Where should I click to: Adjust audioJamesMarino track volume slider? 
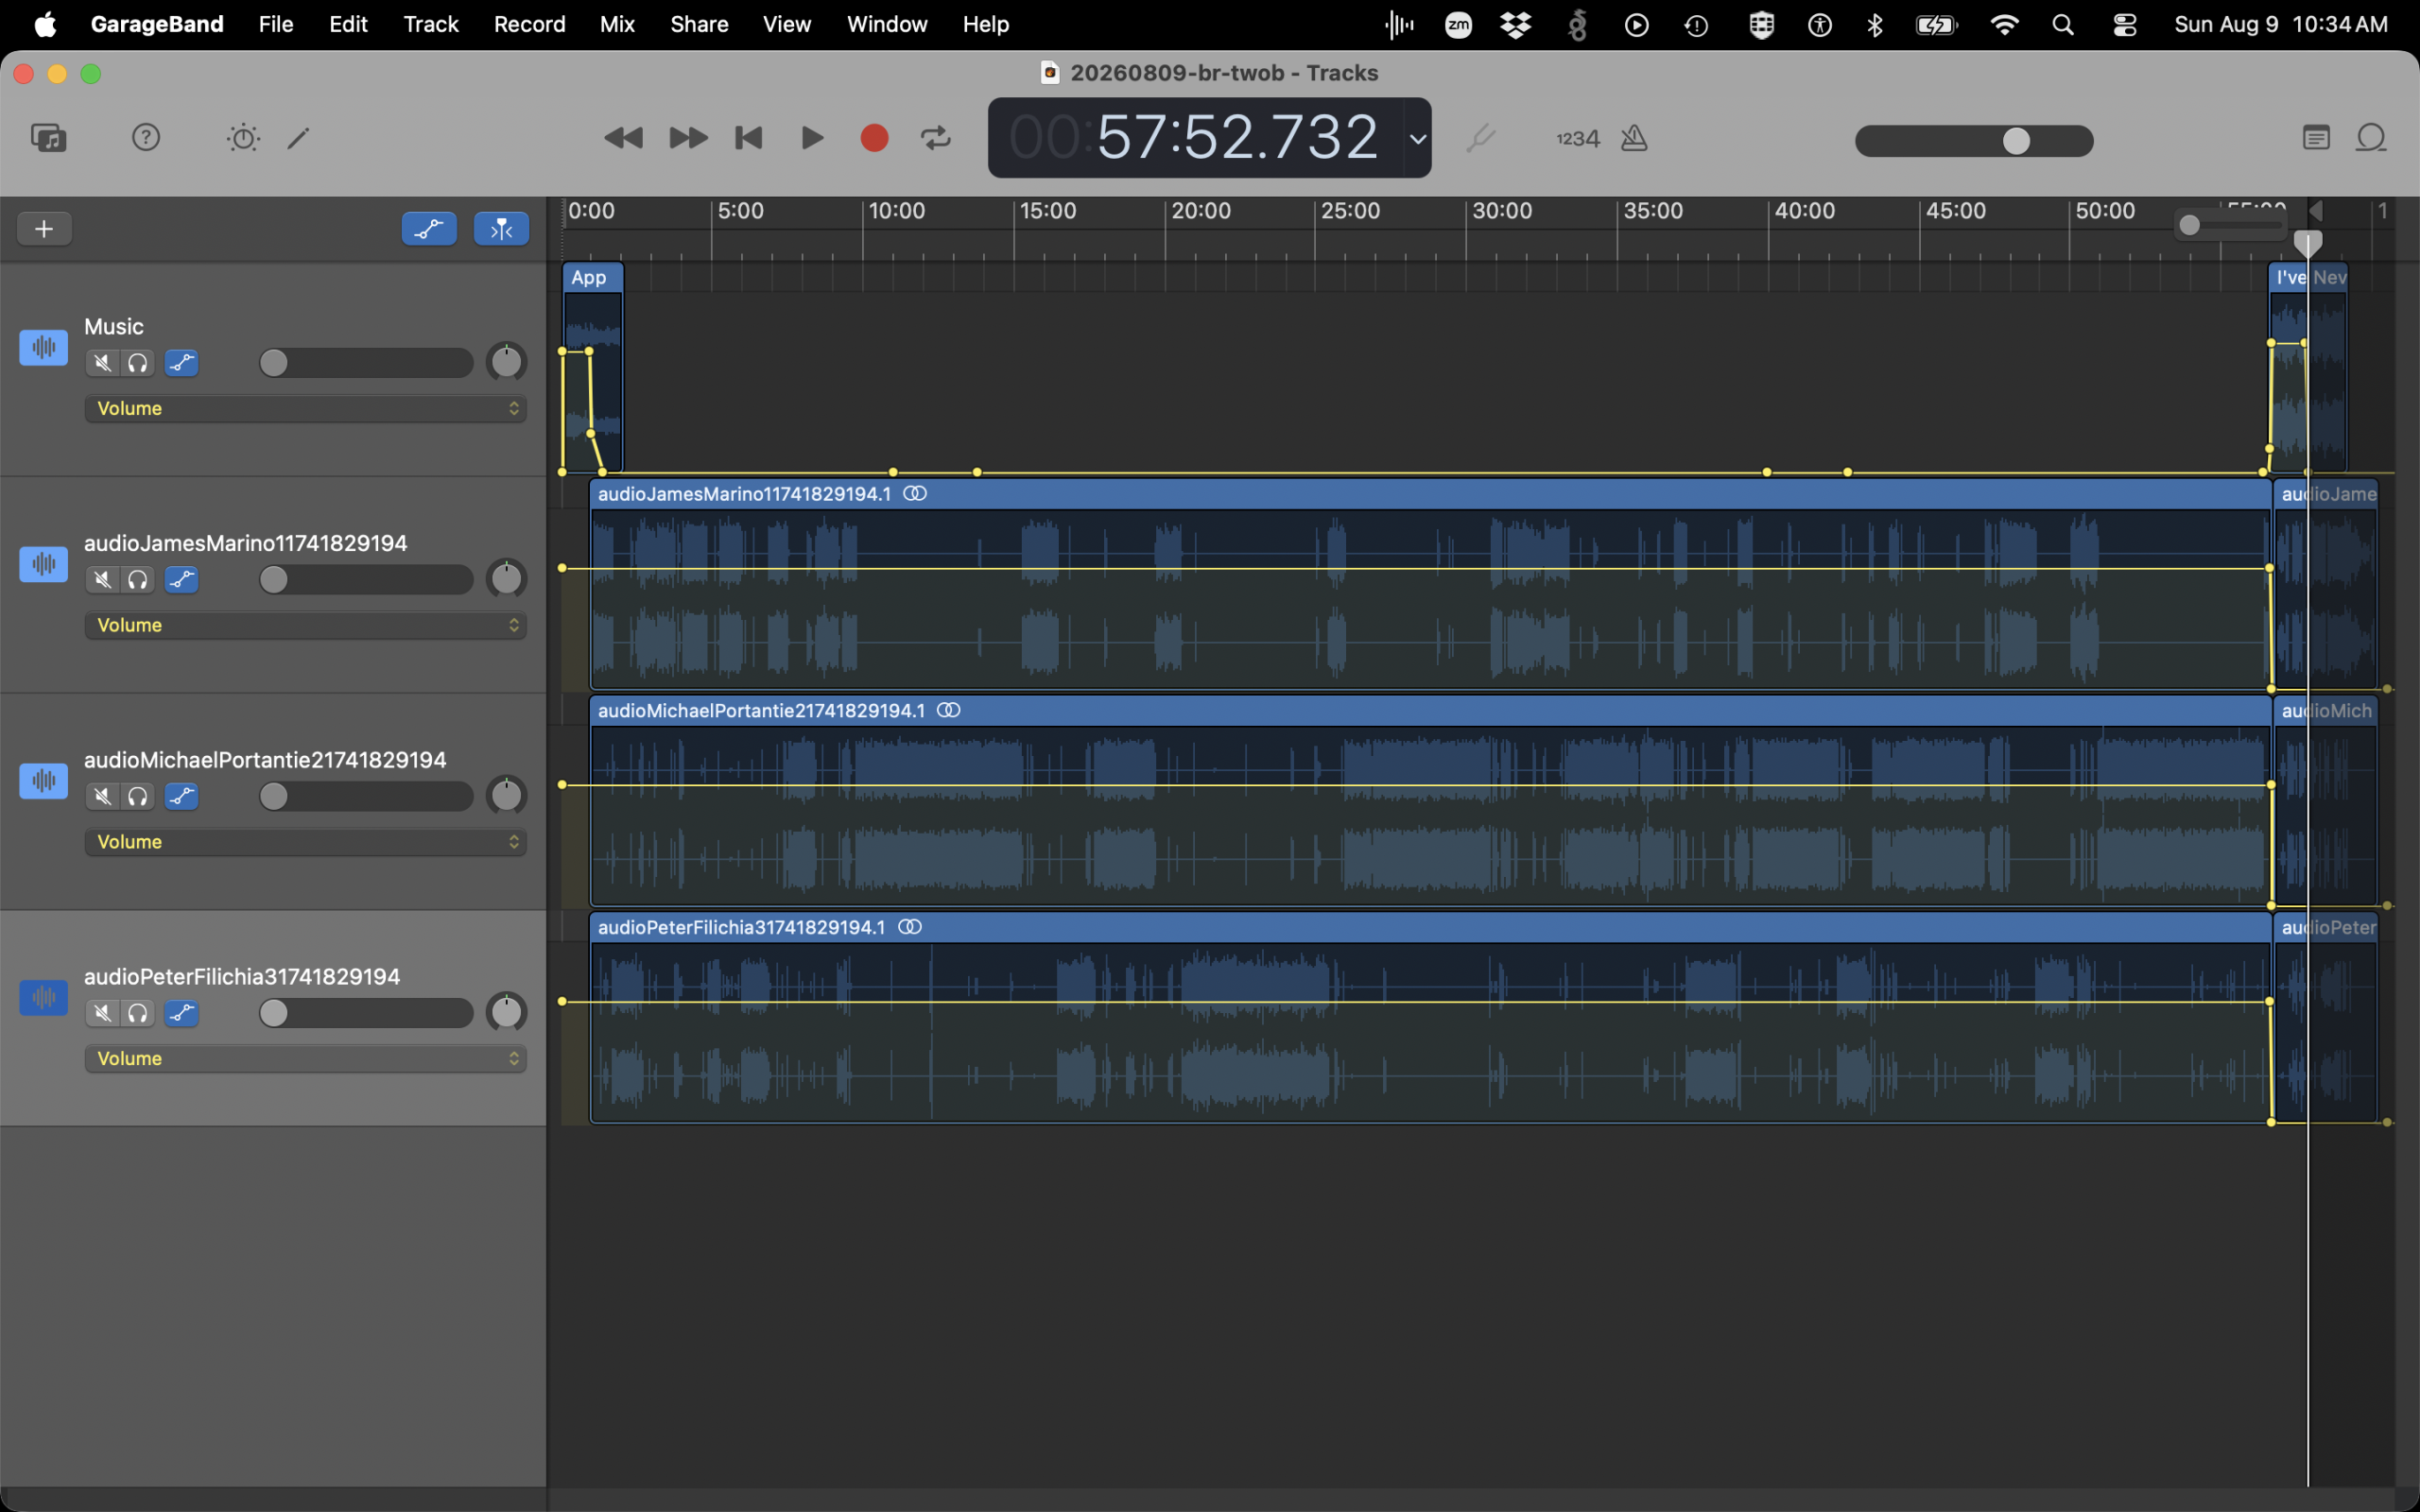(365, 580)
